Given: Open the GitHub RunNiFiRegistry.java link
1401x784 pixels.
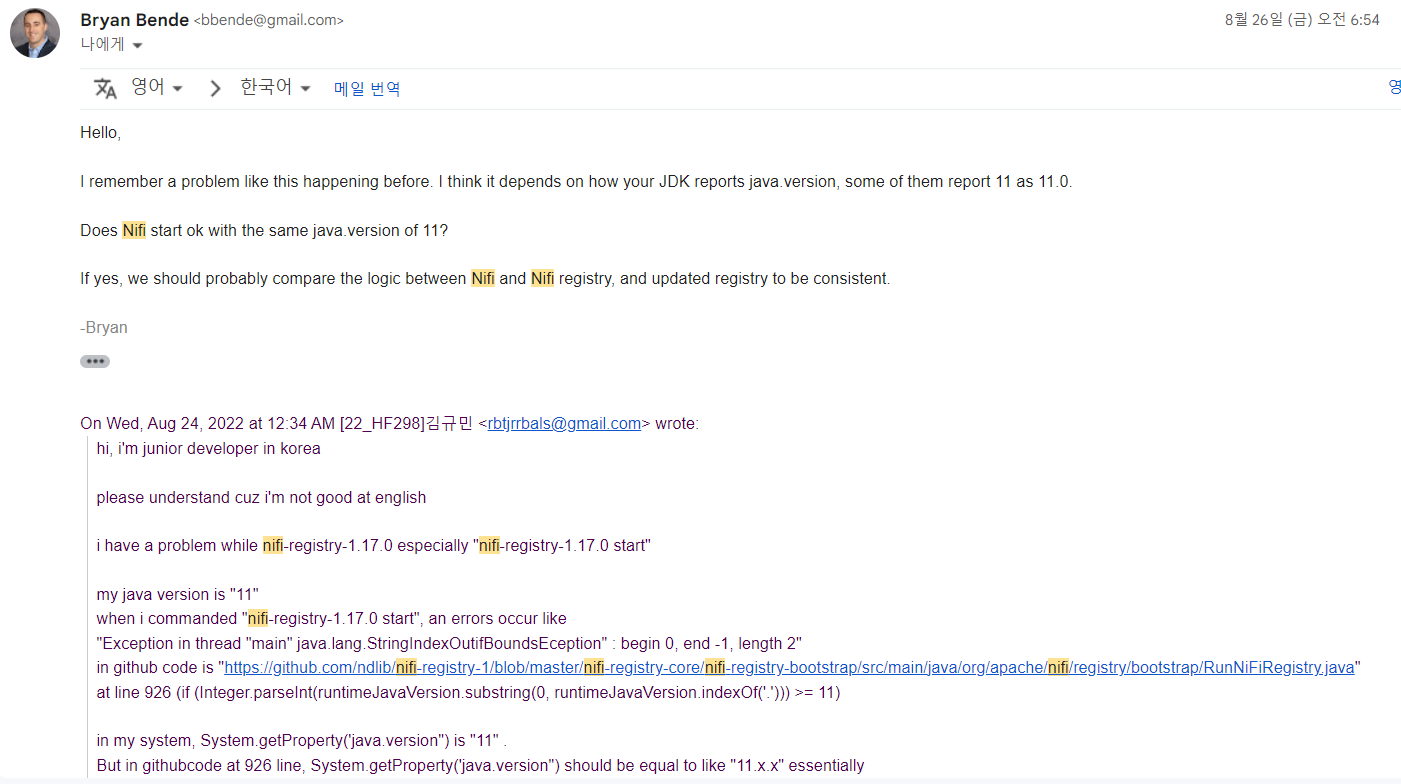Looking at the screenshot, I should 789,668.
